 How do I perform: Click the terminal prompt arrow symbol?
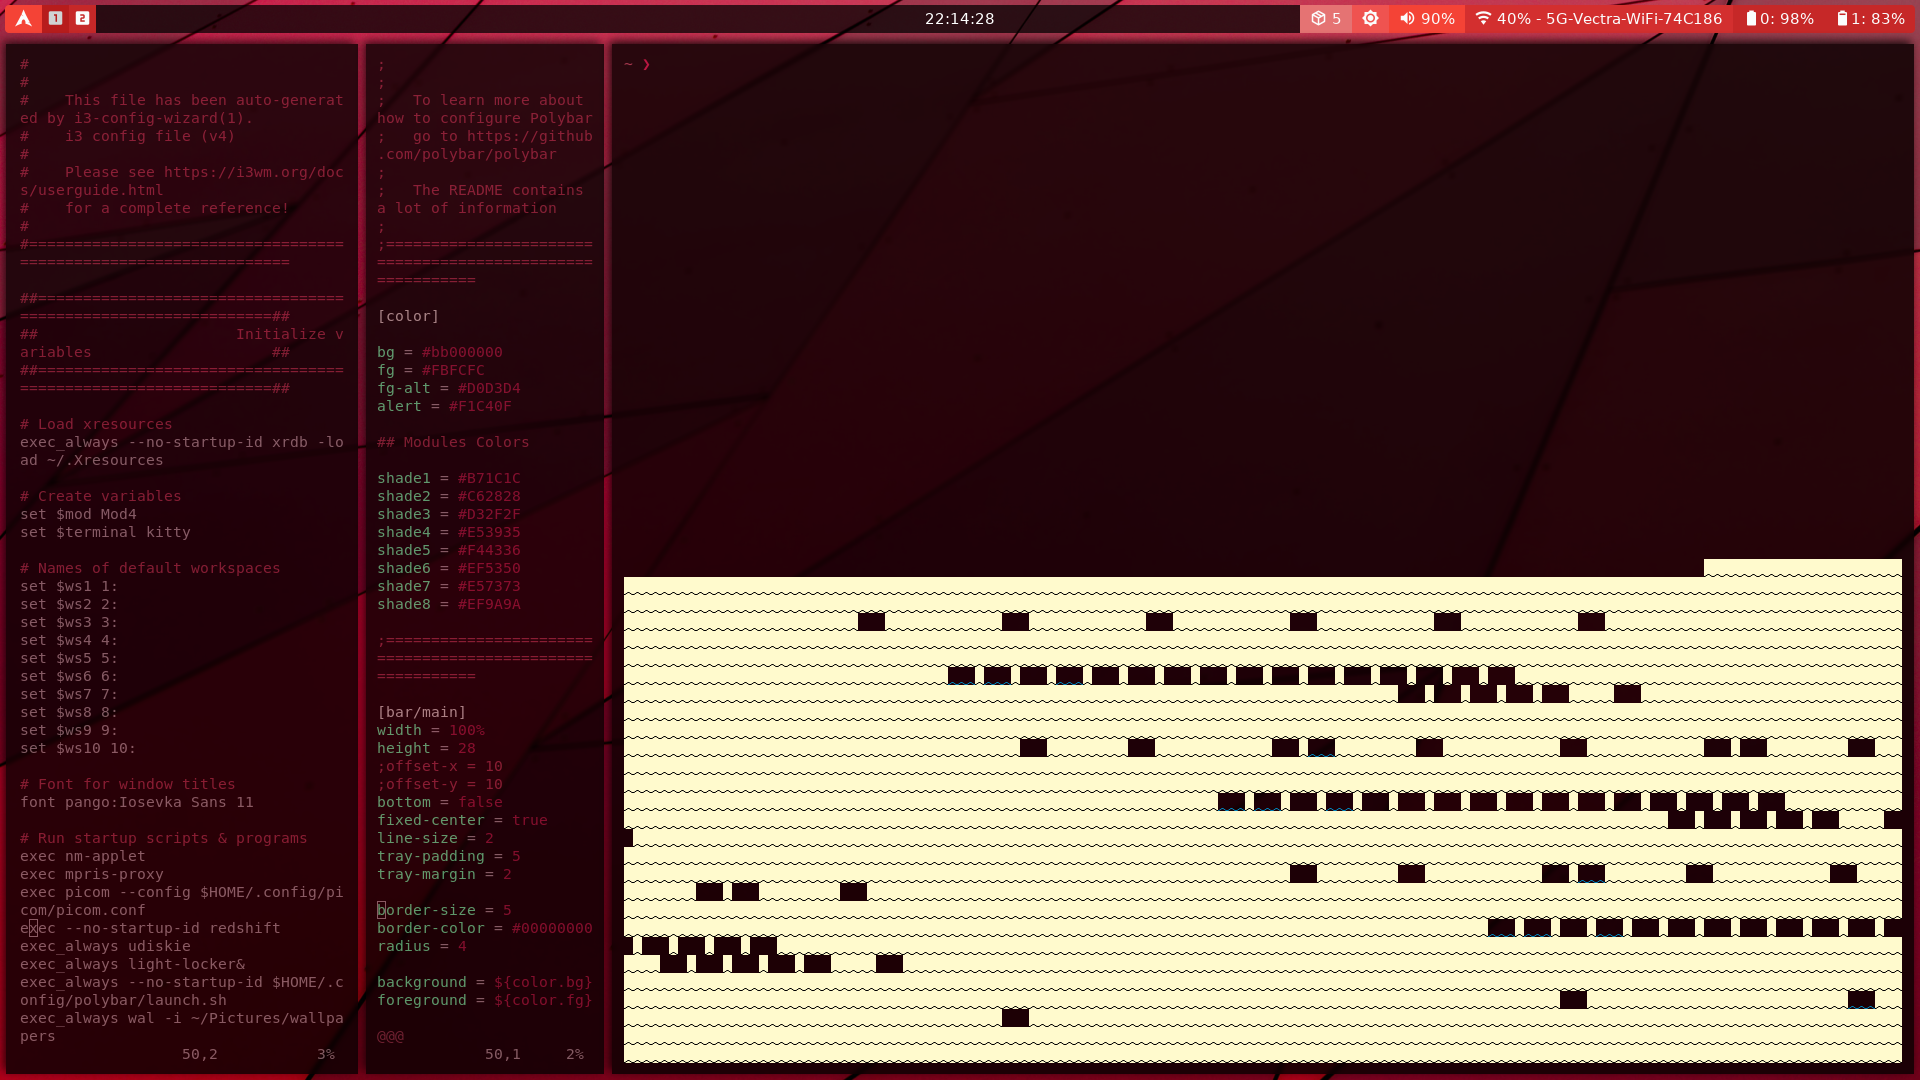tap(647, 64)
